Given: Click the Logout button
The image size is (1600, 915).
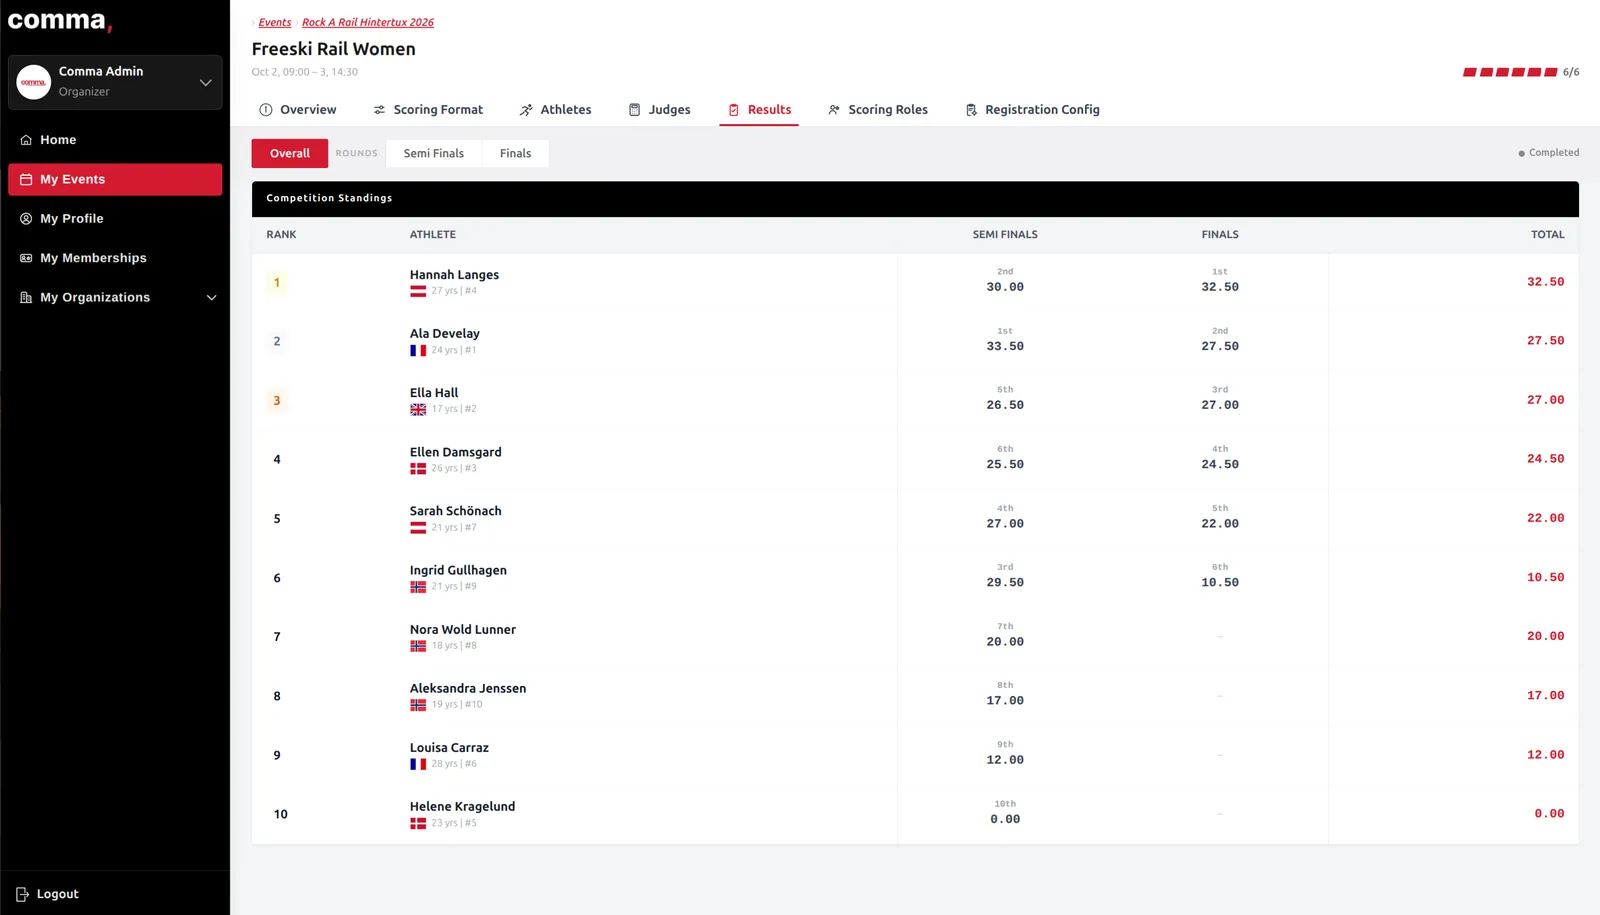Looking at the screenshot, I should [x=48, y=894].
